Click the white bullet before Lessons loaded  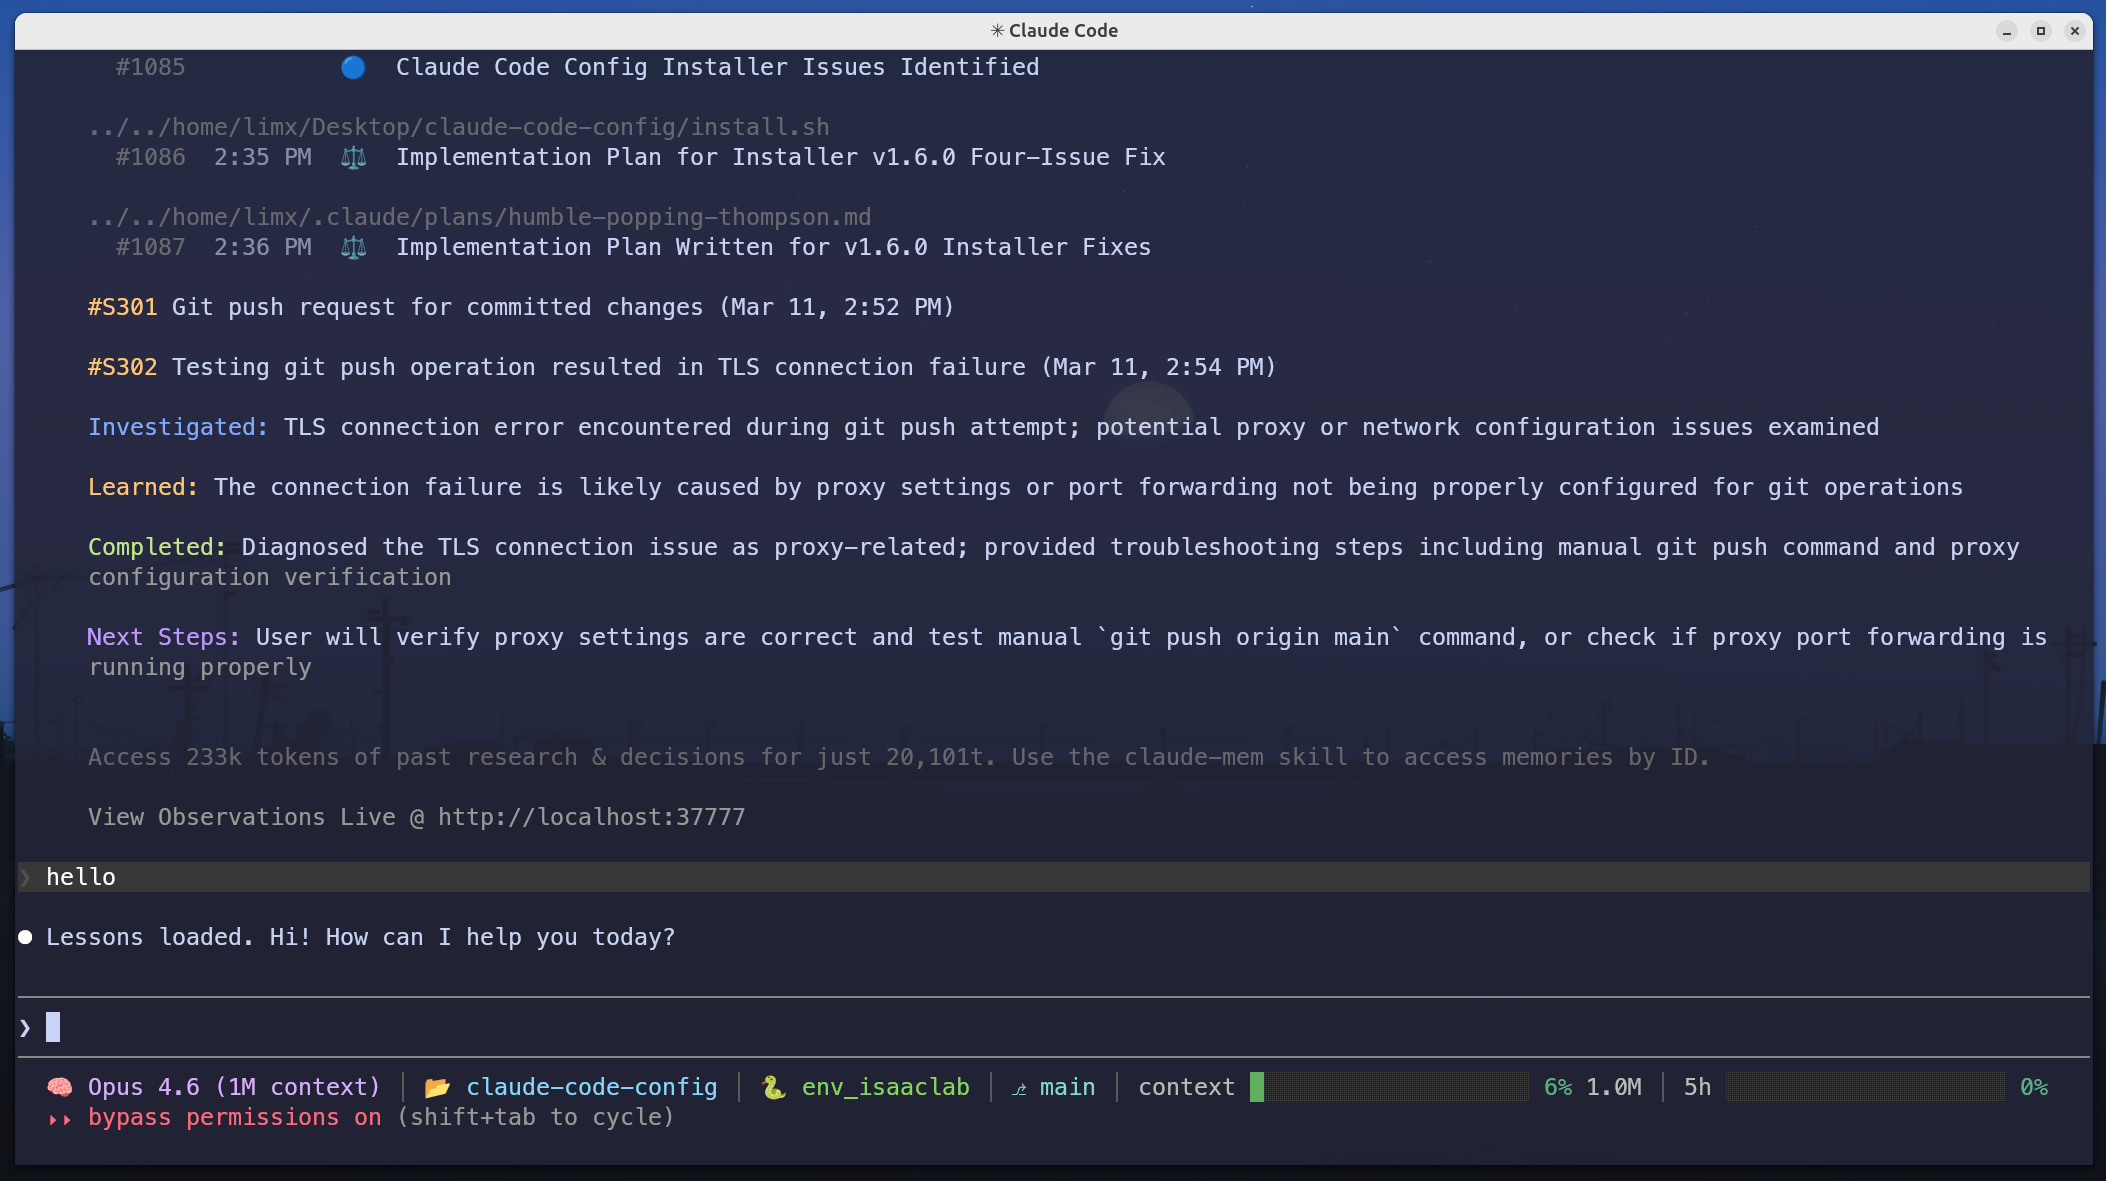(25, 937)
